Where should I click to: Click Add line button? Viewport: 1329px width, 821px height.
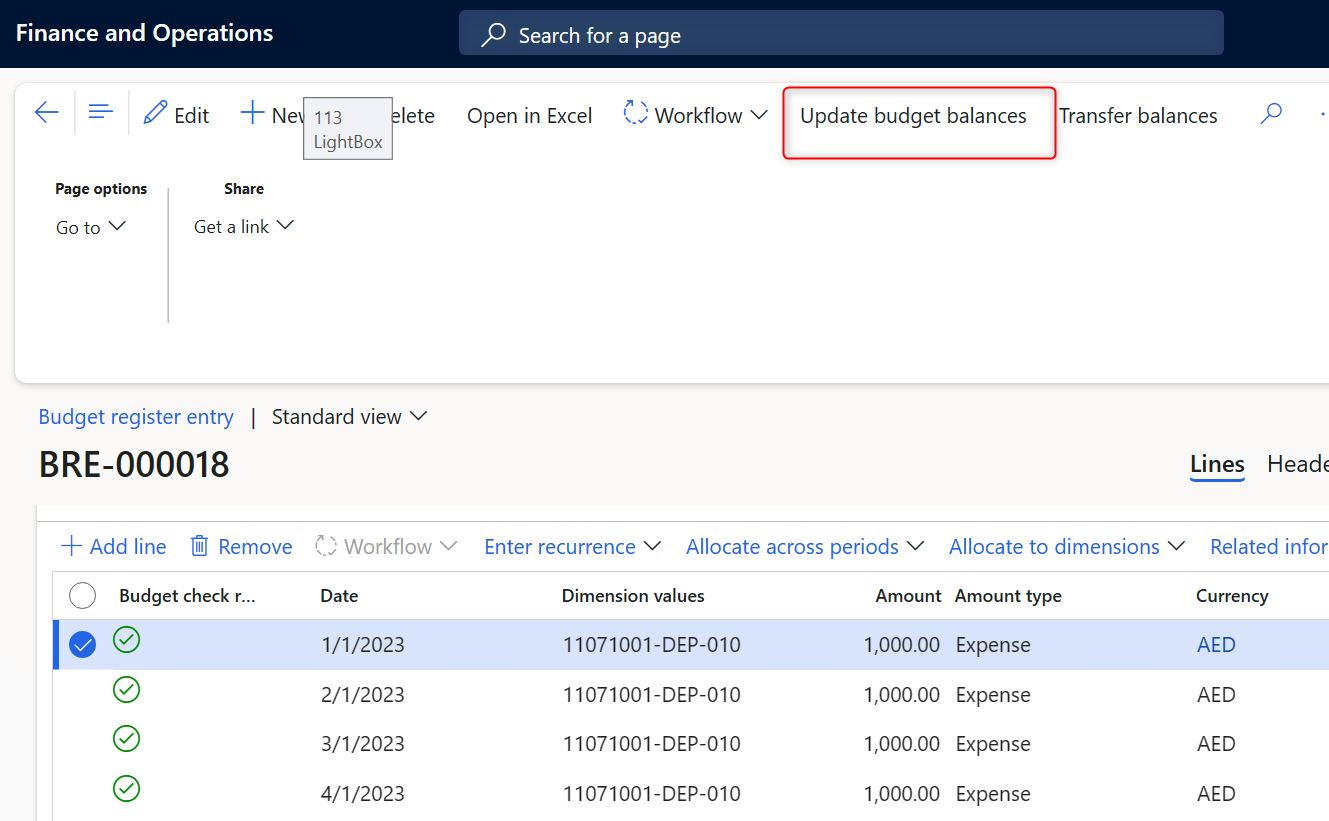[113, 546]
